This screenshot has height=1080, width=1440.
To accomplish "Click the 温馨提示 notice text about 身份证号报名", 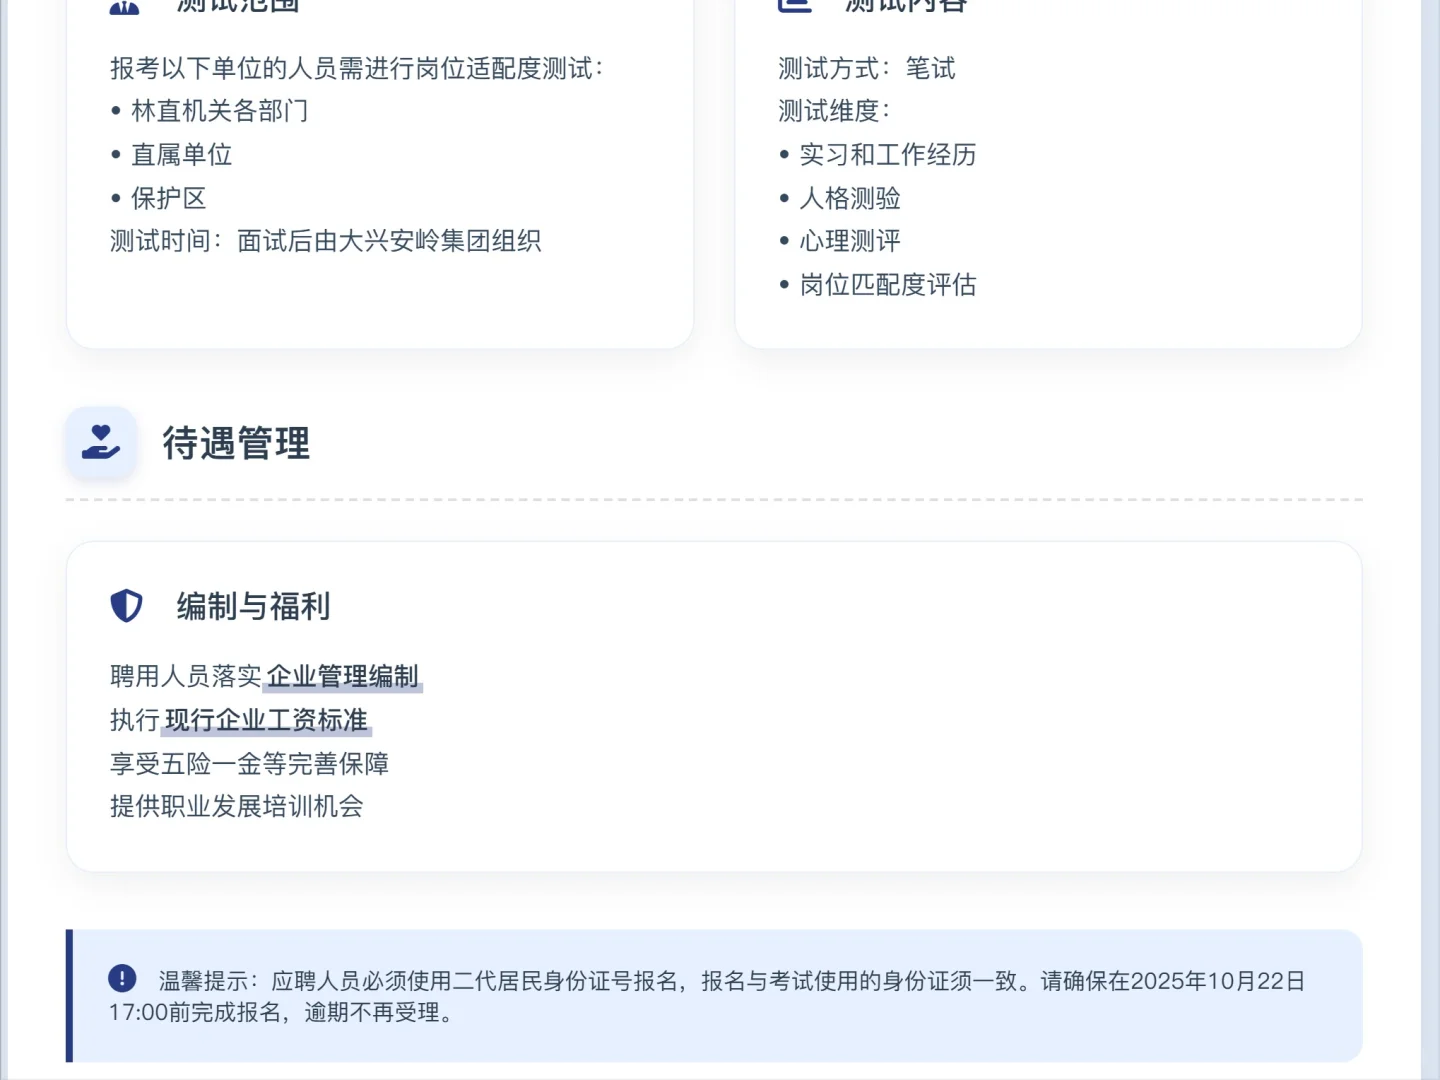I will coord(707,996).
